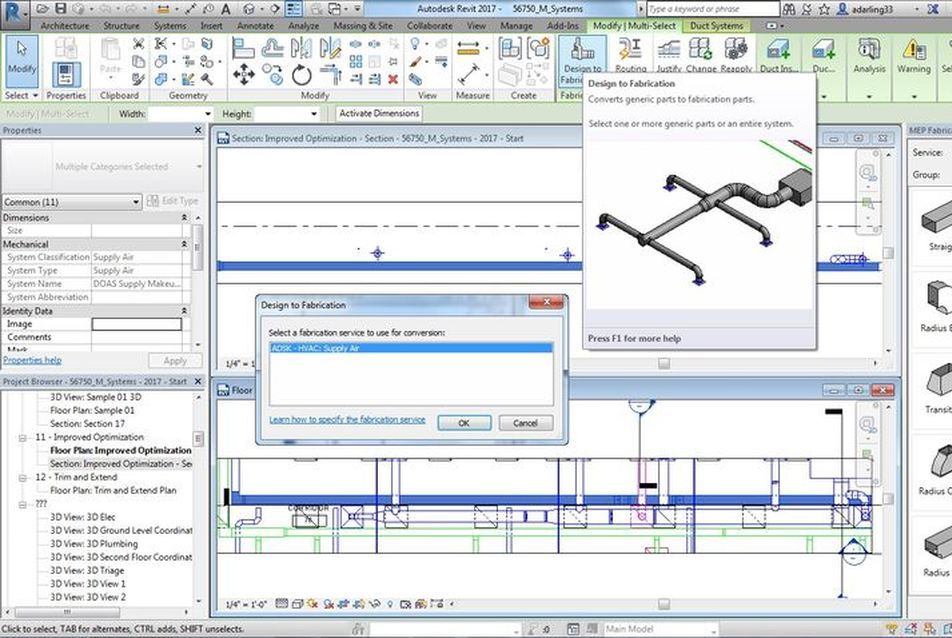
Task: Open the Architecture ribbon tab
Action: click(x=65, y=26)
